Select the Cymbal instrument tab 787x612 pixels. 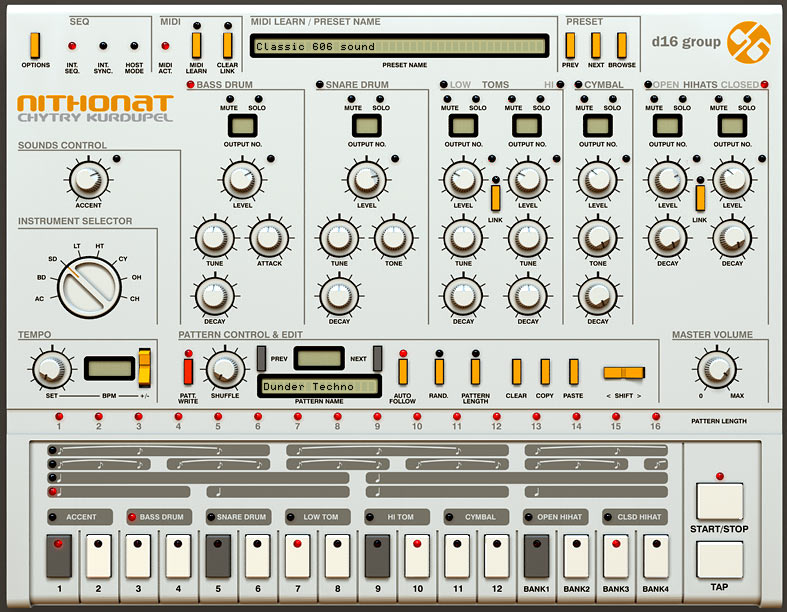click(476, 517)
